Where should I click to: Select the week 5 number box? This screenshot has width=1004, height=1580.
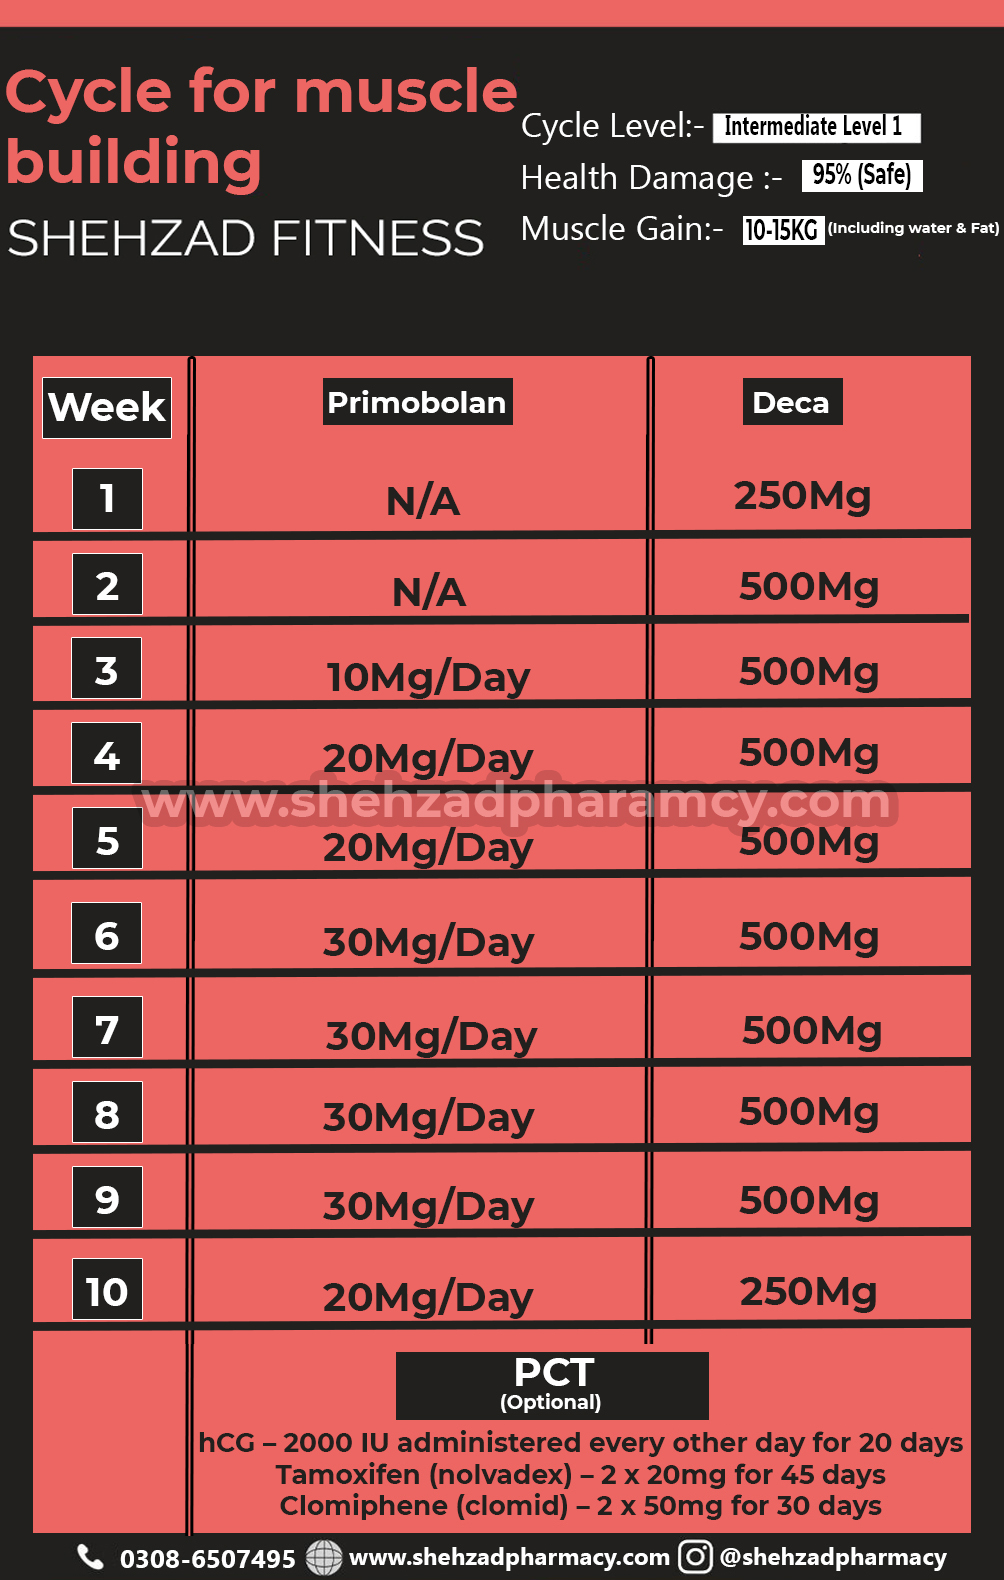click(107, 839)
